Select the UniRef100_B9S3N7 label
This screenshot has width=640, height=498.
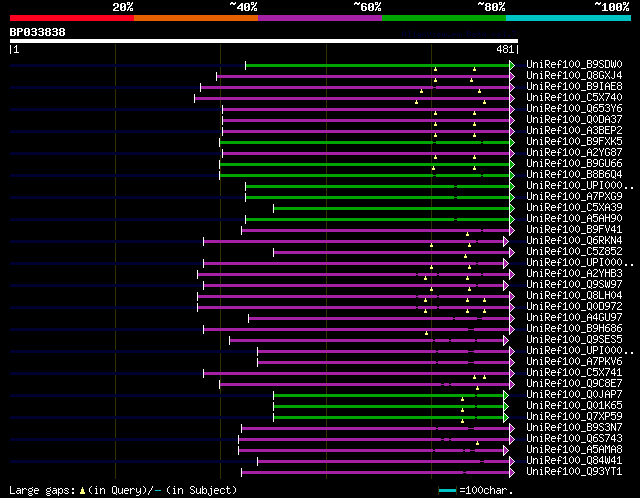tap(574, 428)
